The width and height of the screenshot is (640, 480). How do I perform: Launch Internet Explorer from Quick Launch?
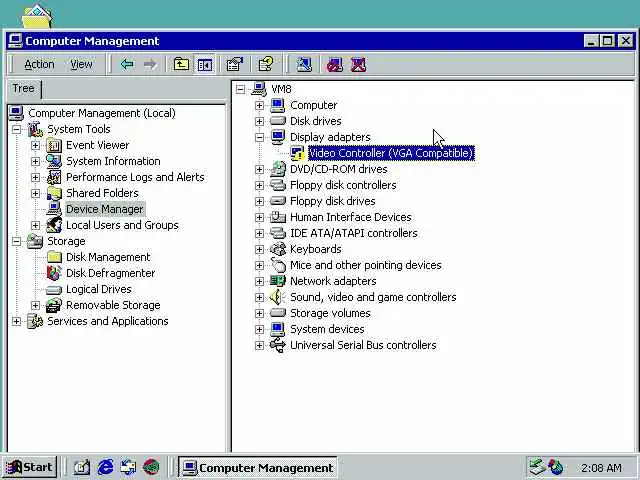coord(105,467)
